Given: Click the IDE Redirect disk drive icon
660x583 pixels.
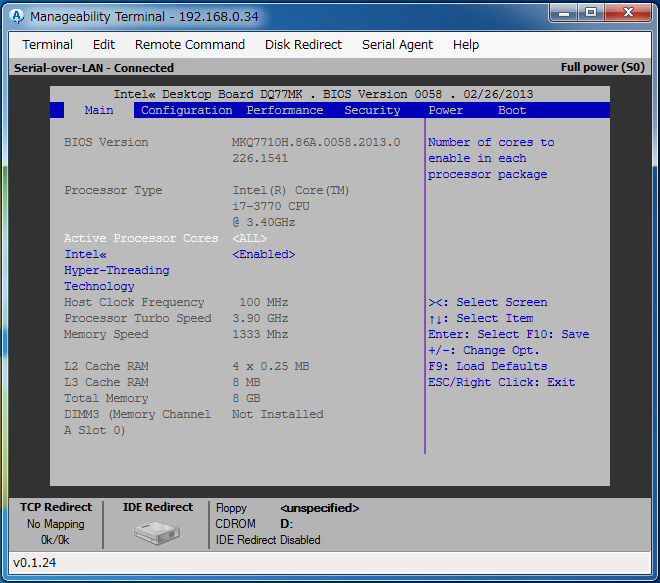Looking at the screenshot, I should pyautogui.click(x=157, y=532).
